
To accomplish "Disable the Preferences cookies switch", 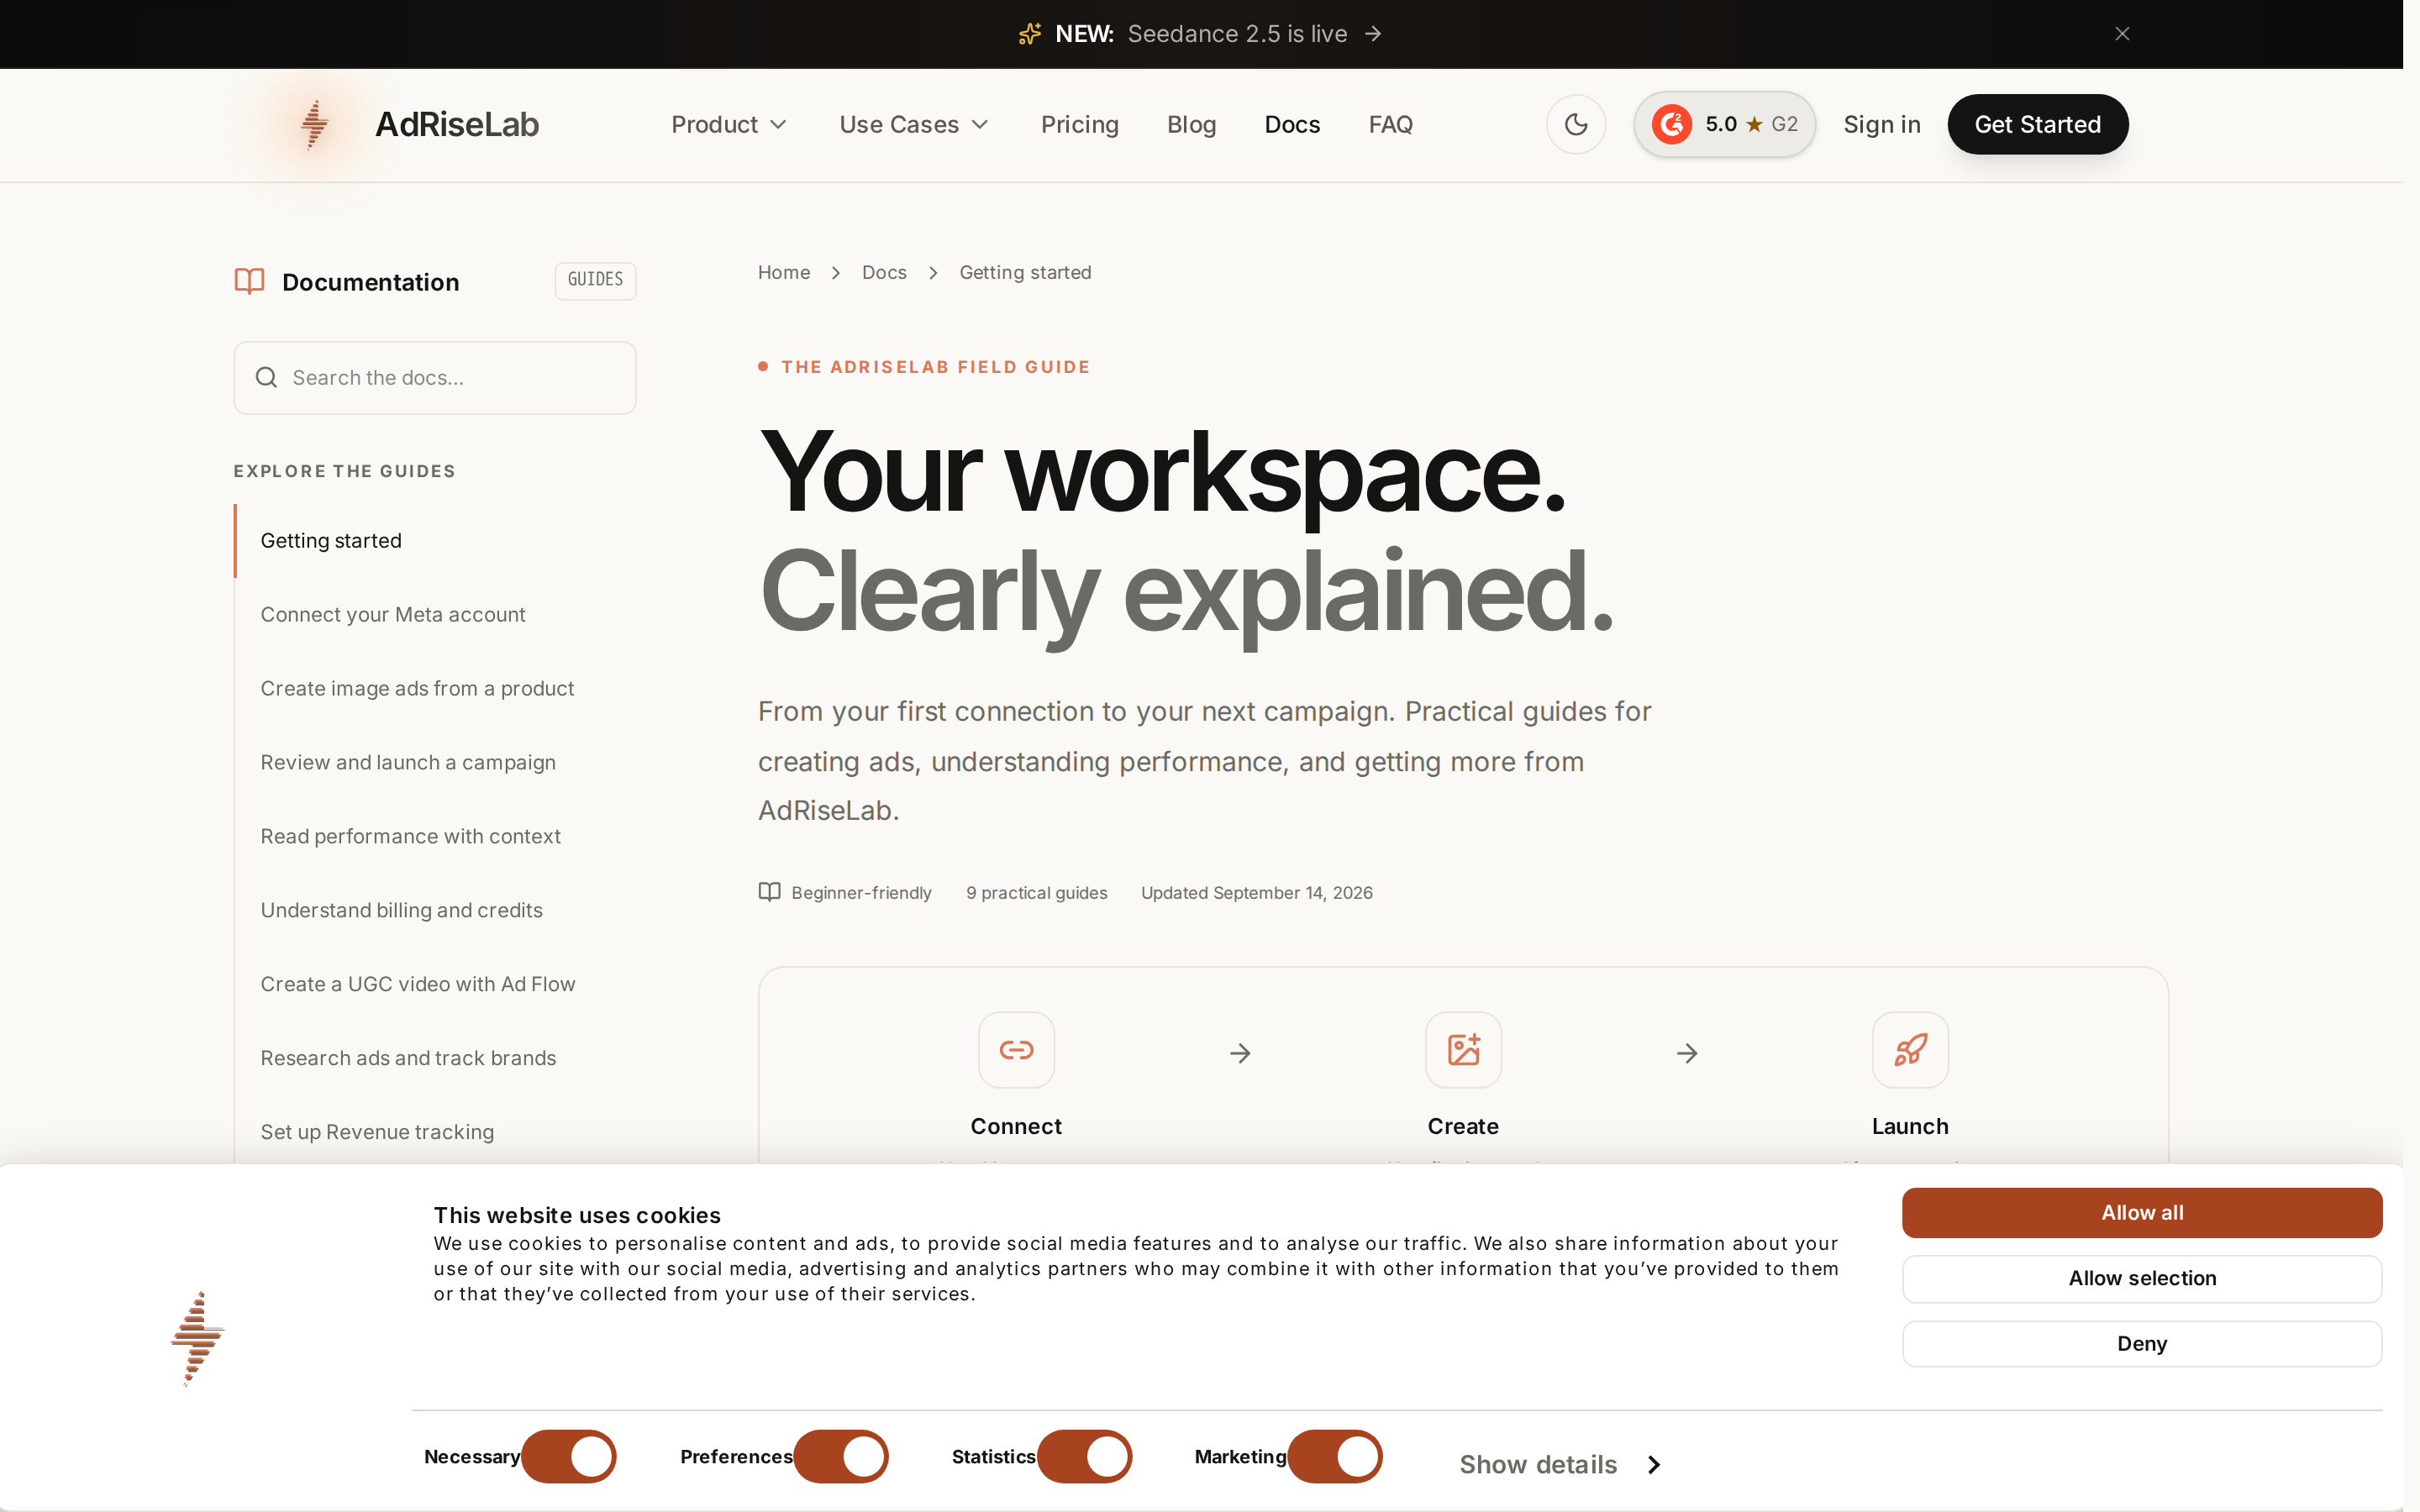I will pos(841,1456).
